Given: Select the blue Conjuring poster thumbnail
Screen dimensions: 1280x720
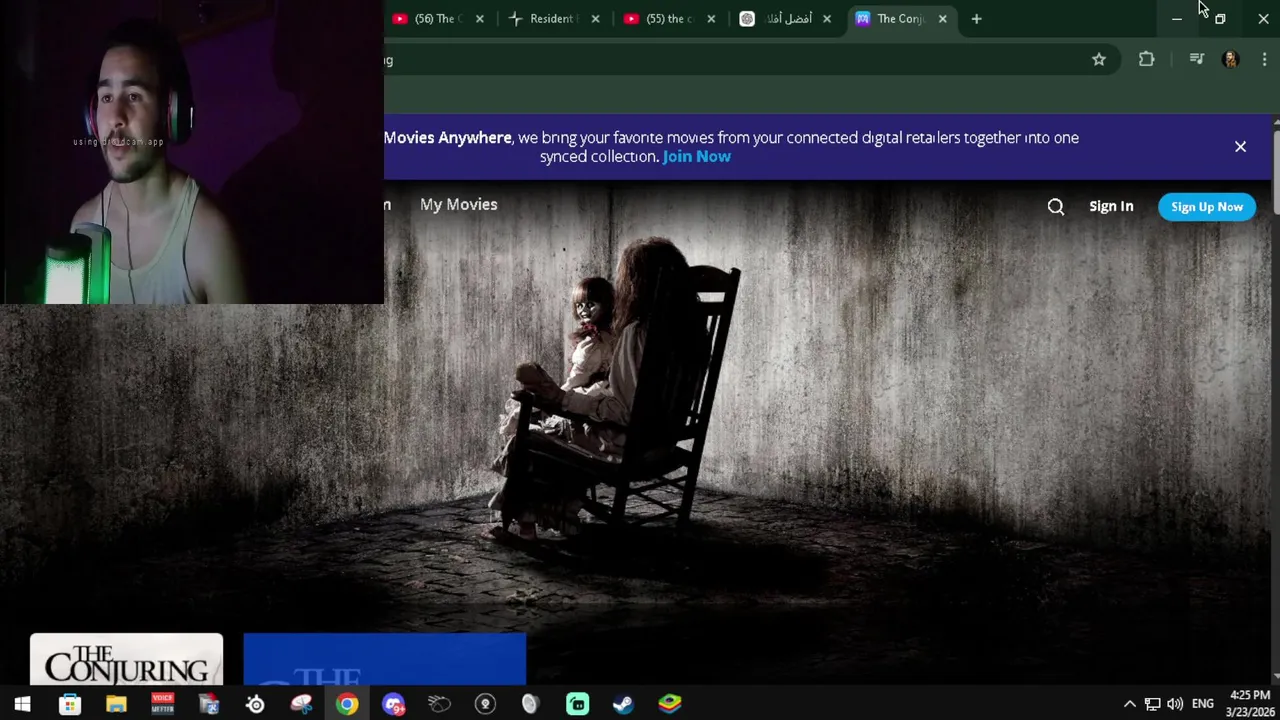Looking at the screenshot, I should coord(385,659).
